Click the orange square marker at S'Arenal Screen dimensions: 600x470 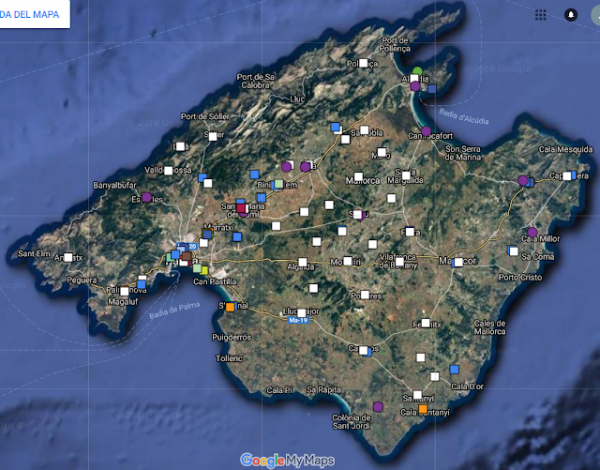tap(230, 307)
